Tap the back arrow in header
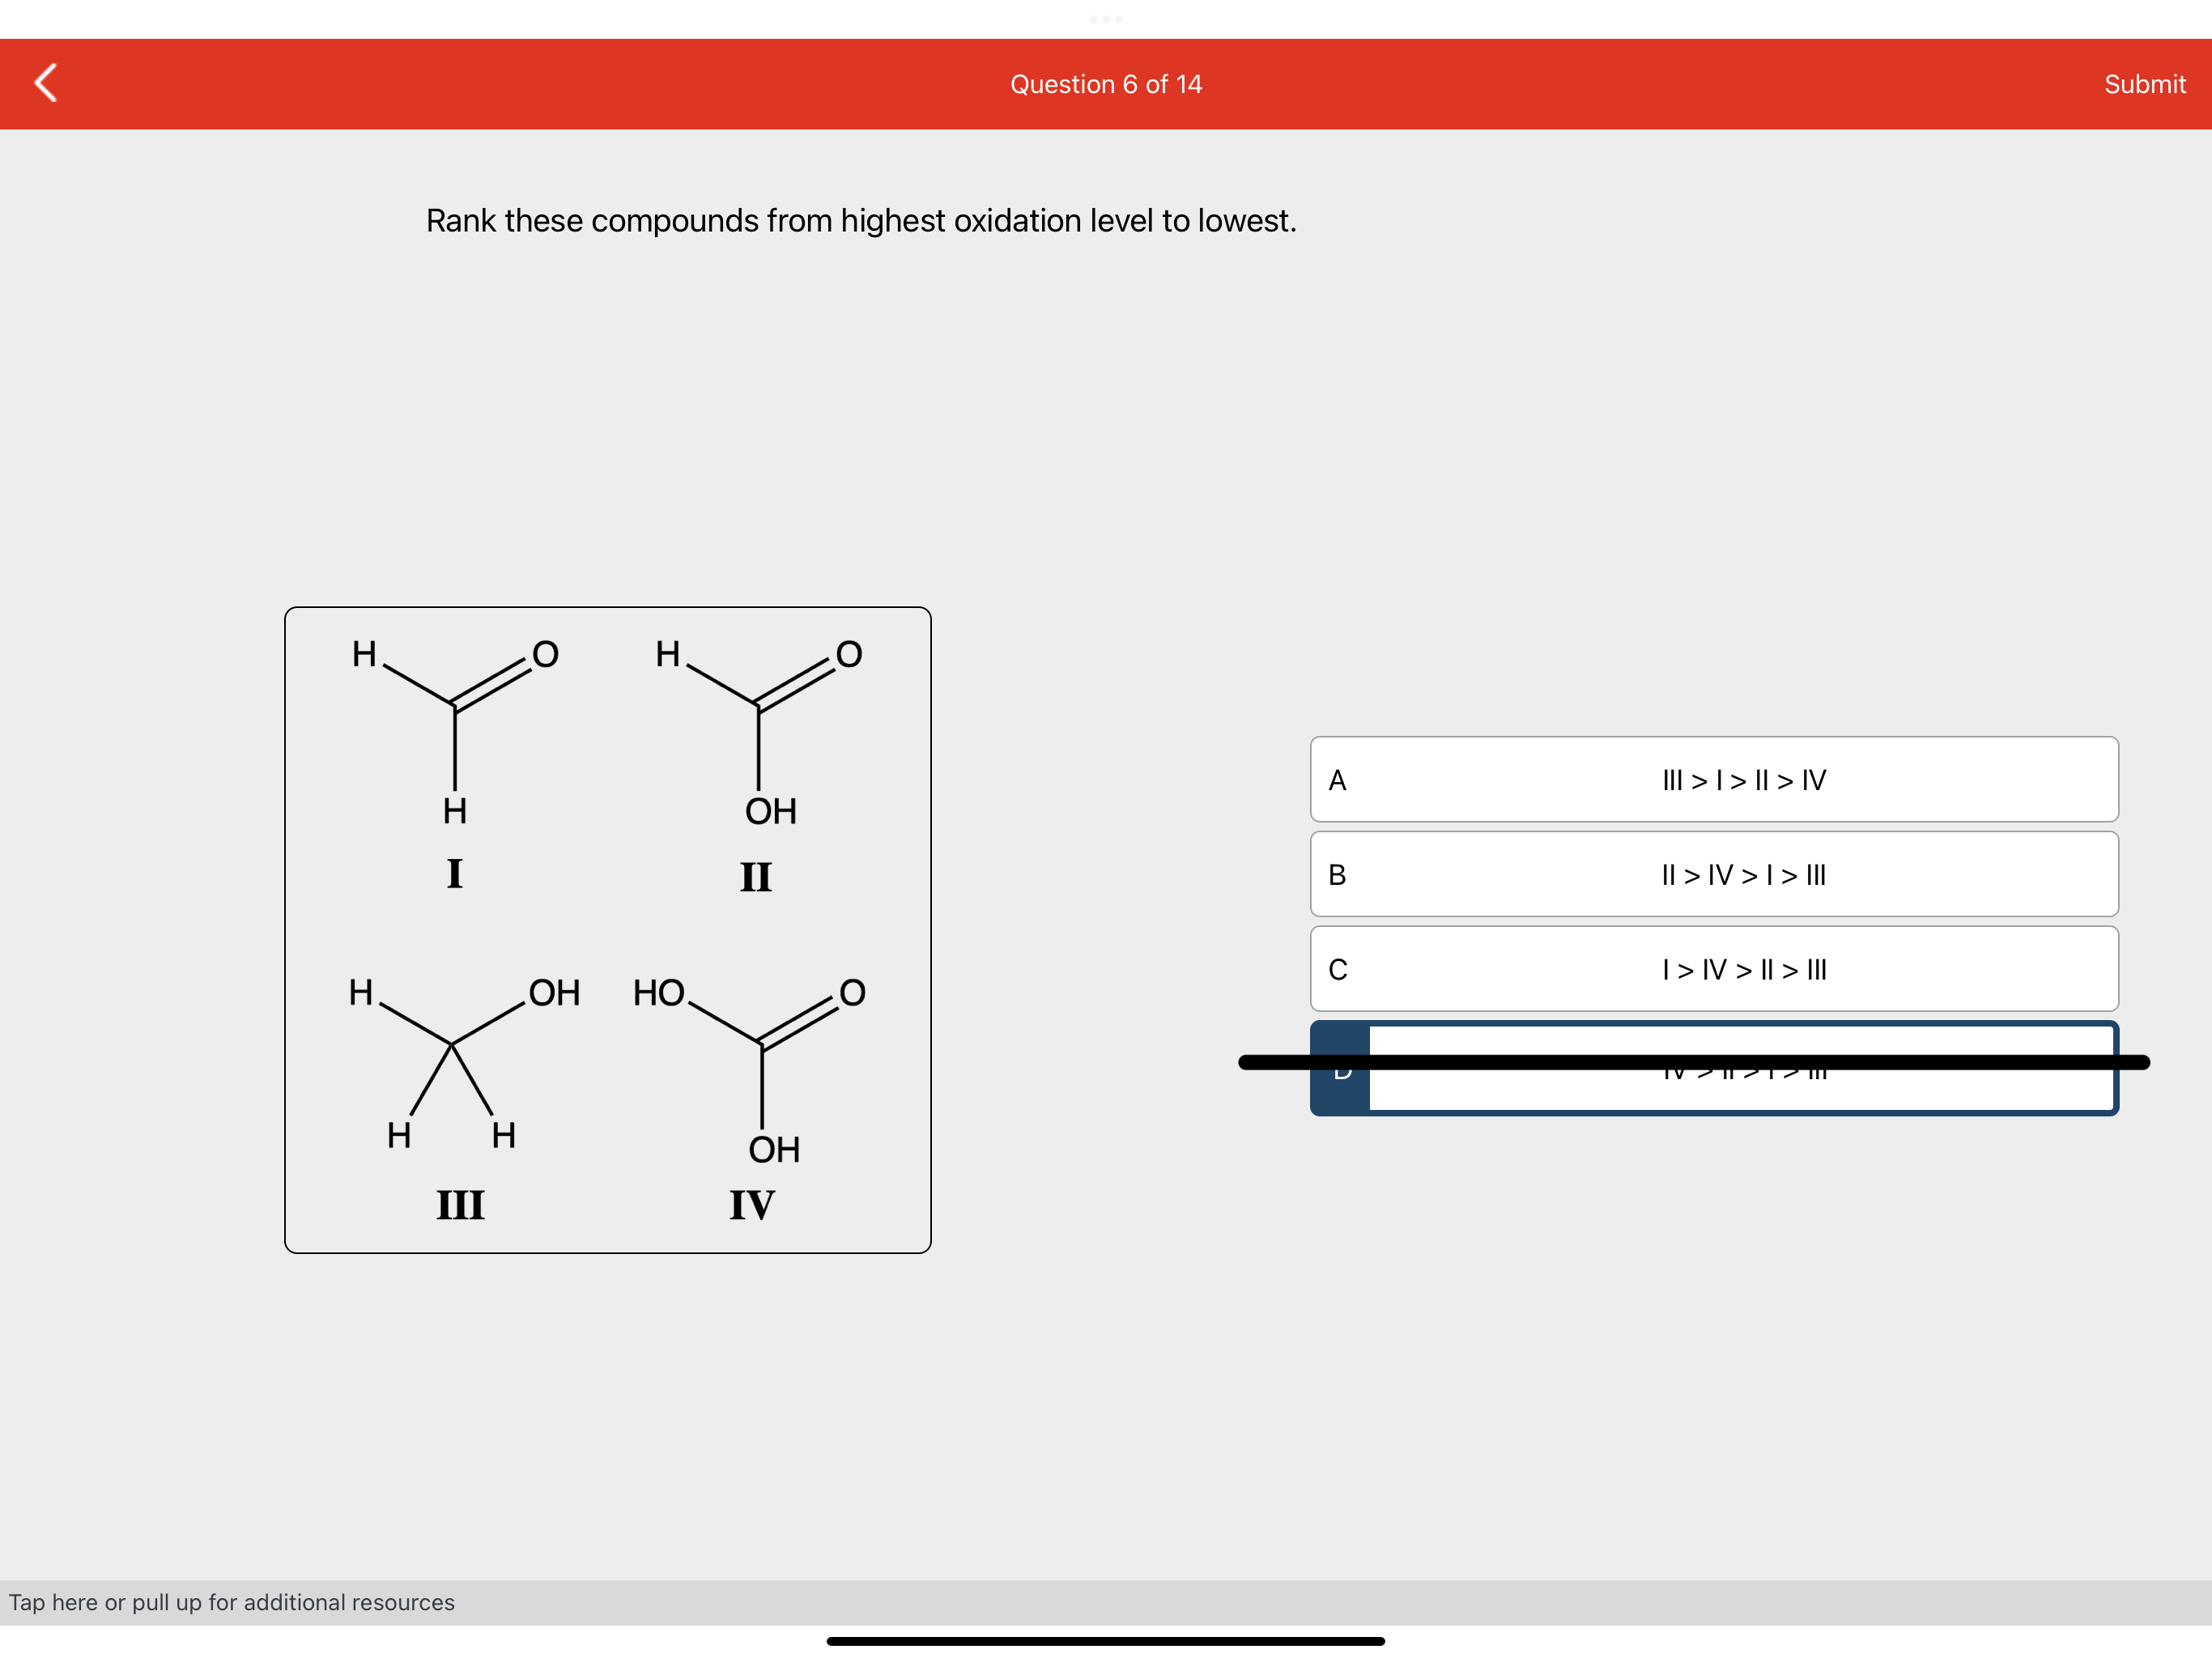This screenshot has height=1658, width=2212. (x=46, y=83)
